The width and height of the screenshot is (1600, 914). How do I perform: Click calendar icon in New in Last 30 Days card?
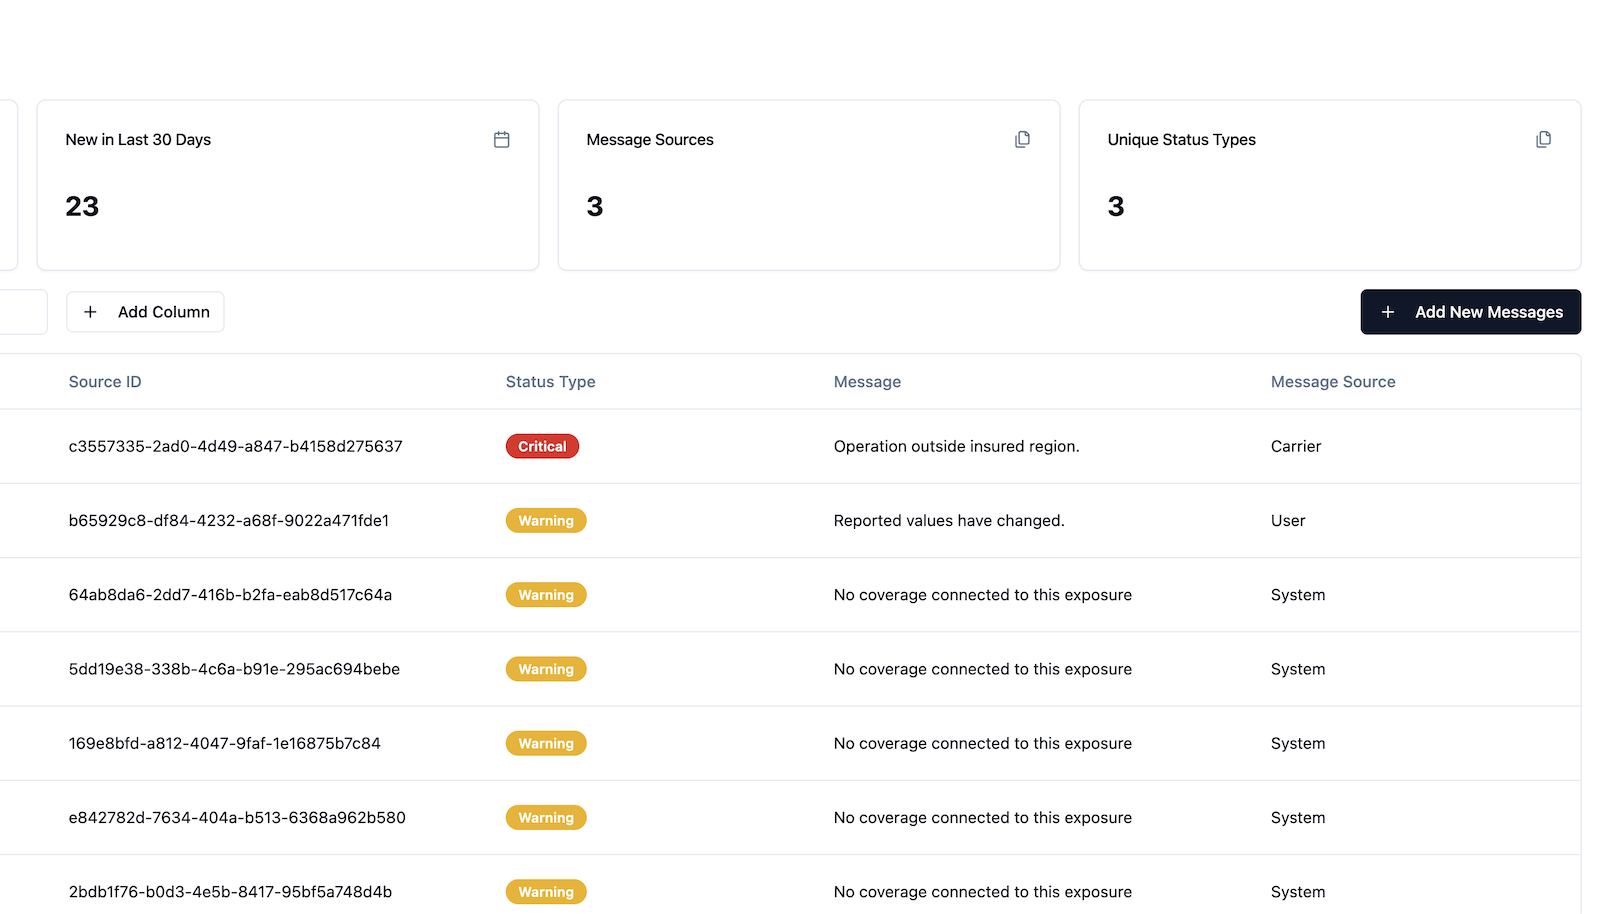tap(501, 140)
